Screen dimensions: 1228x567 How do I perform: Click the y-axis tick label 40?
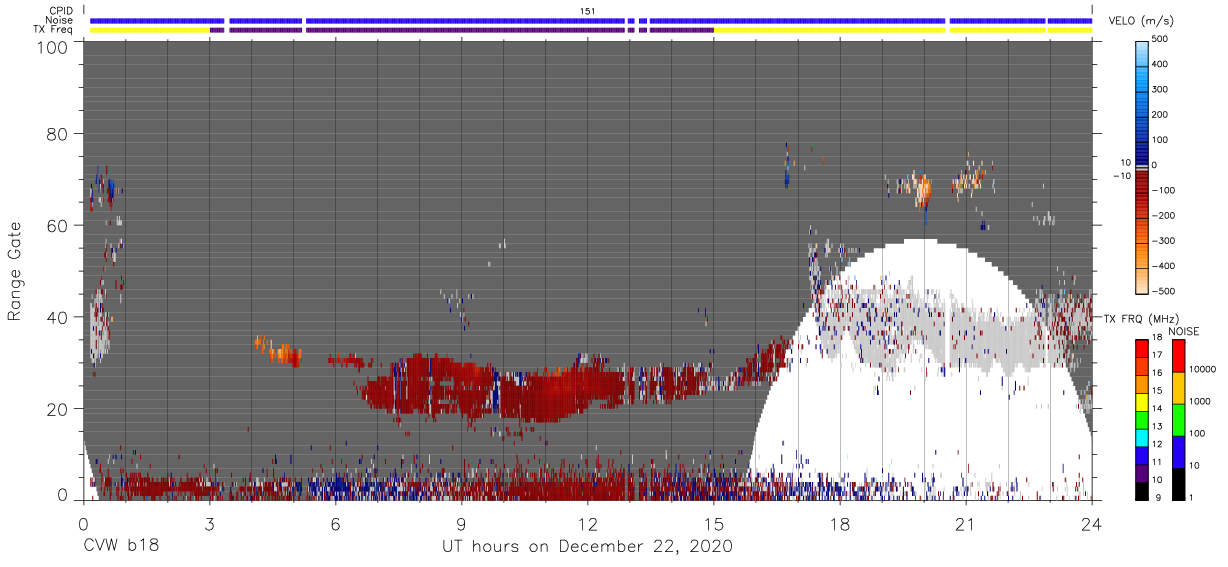pyautogui.click(x=57, y=317)
